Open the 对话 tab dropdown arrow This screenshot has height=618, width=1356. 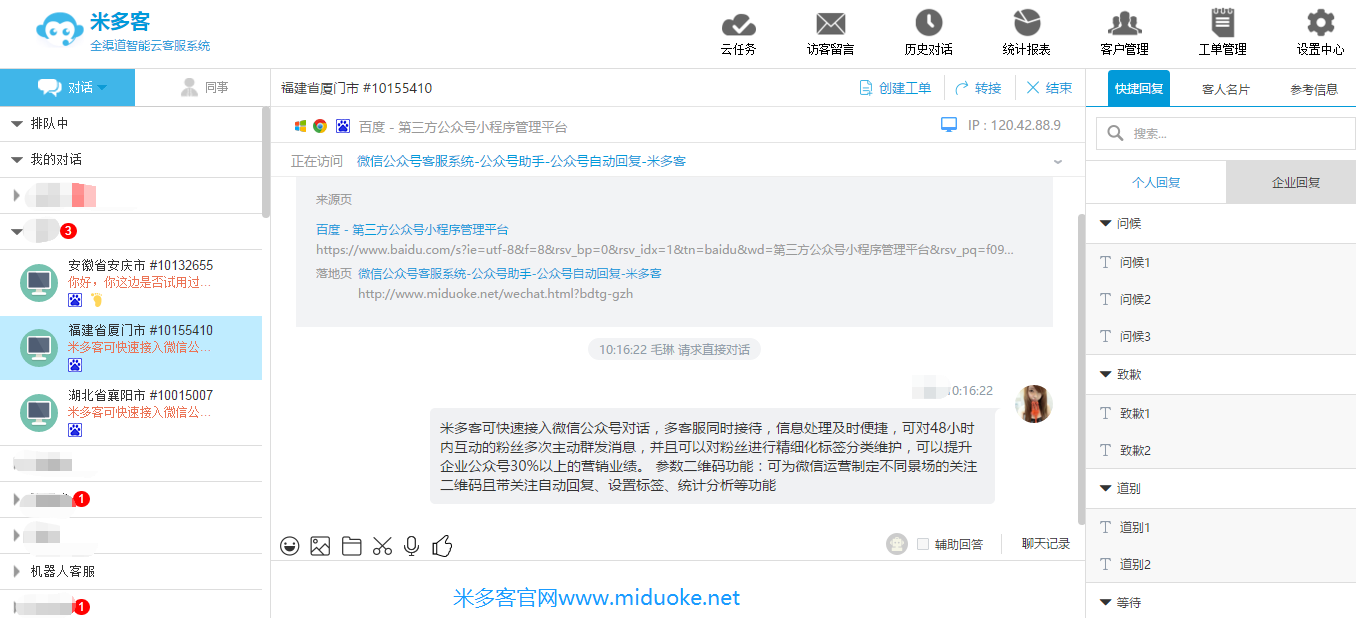(x=102, y=88)
